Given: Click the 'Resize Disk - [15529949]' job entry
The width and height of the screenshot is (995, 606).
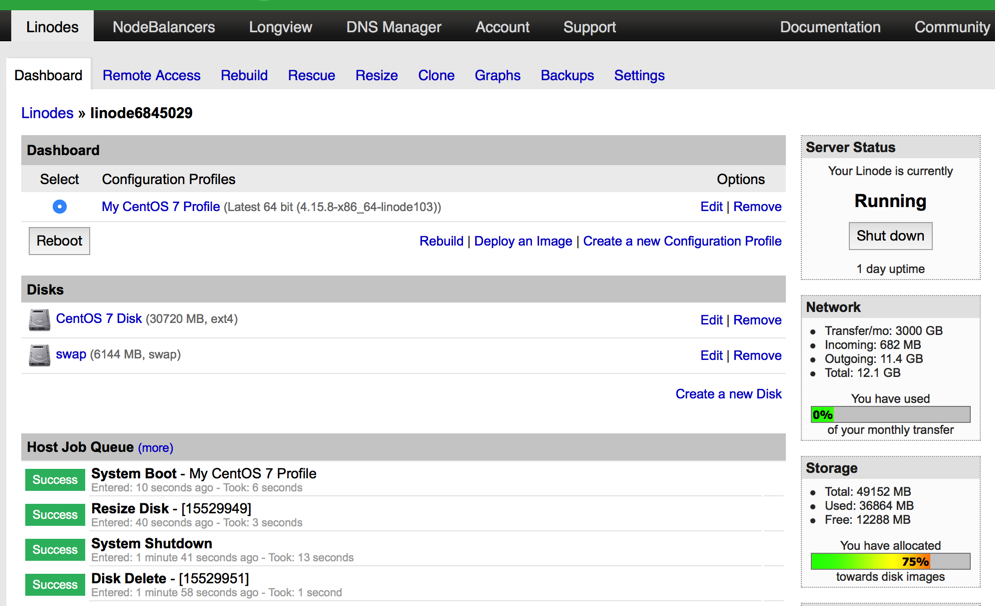Looking at the screenshot, I should (x=171, y=508).
